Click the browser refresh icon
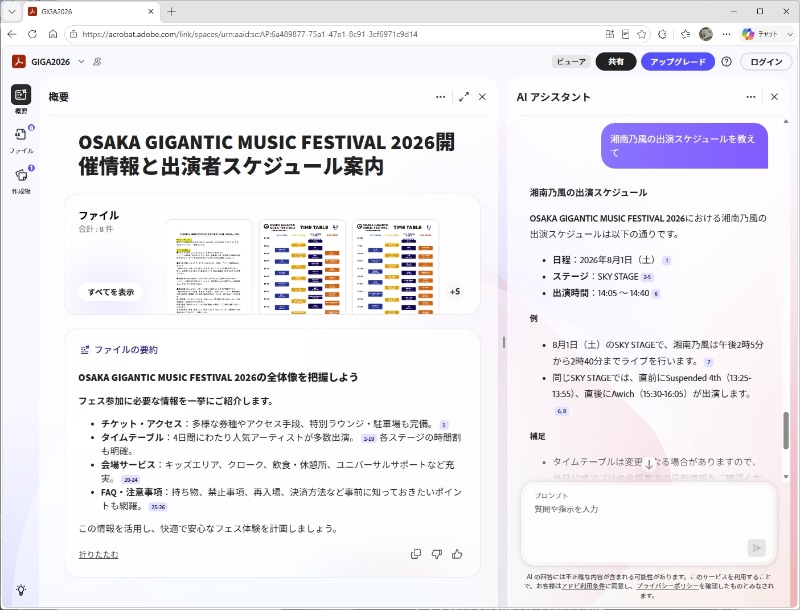 click(32, 34)
